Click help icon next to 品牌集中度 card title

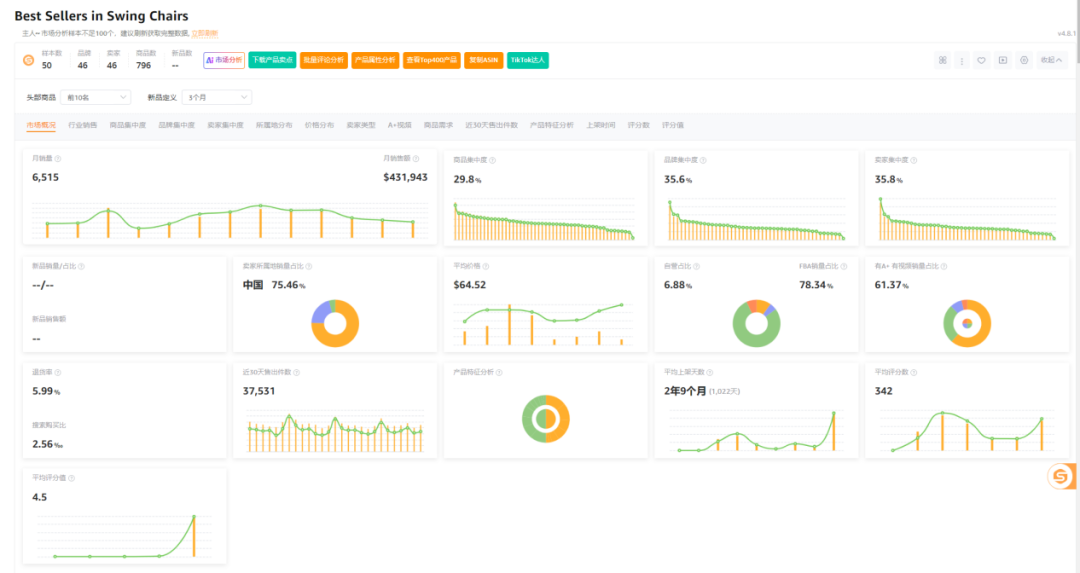point(703,160)
